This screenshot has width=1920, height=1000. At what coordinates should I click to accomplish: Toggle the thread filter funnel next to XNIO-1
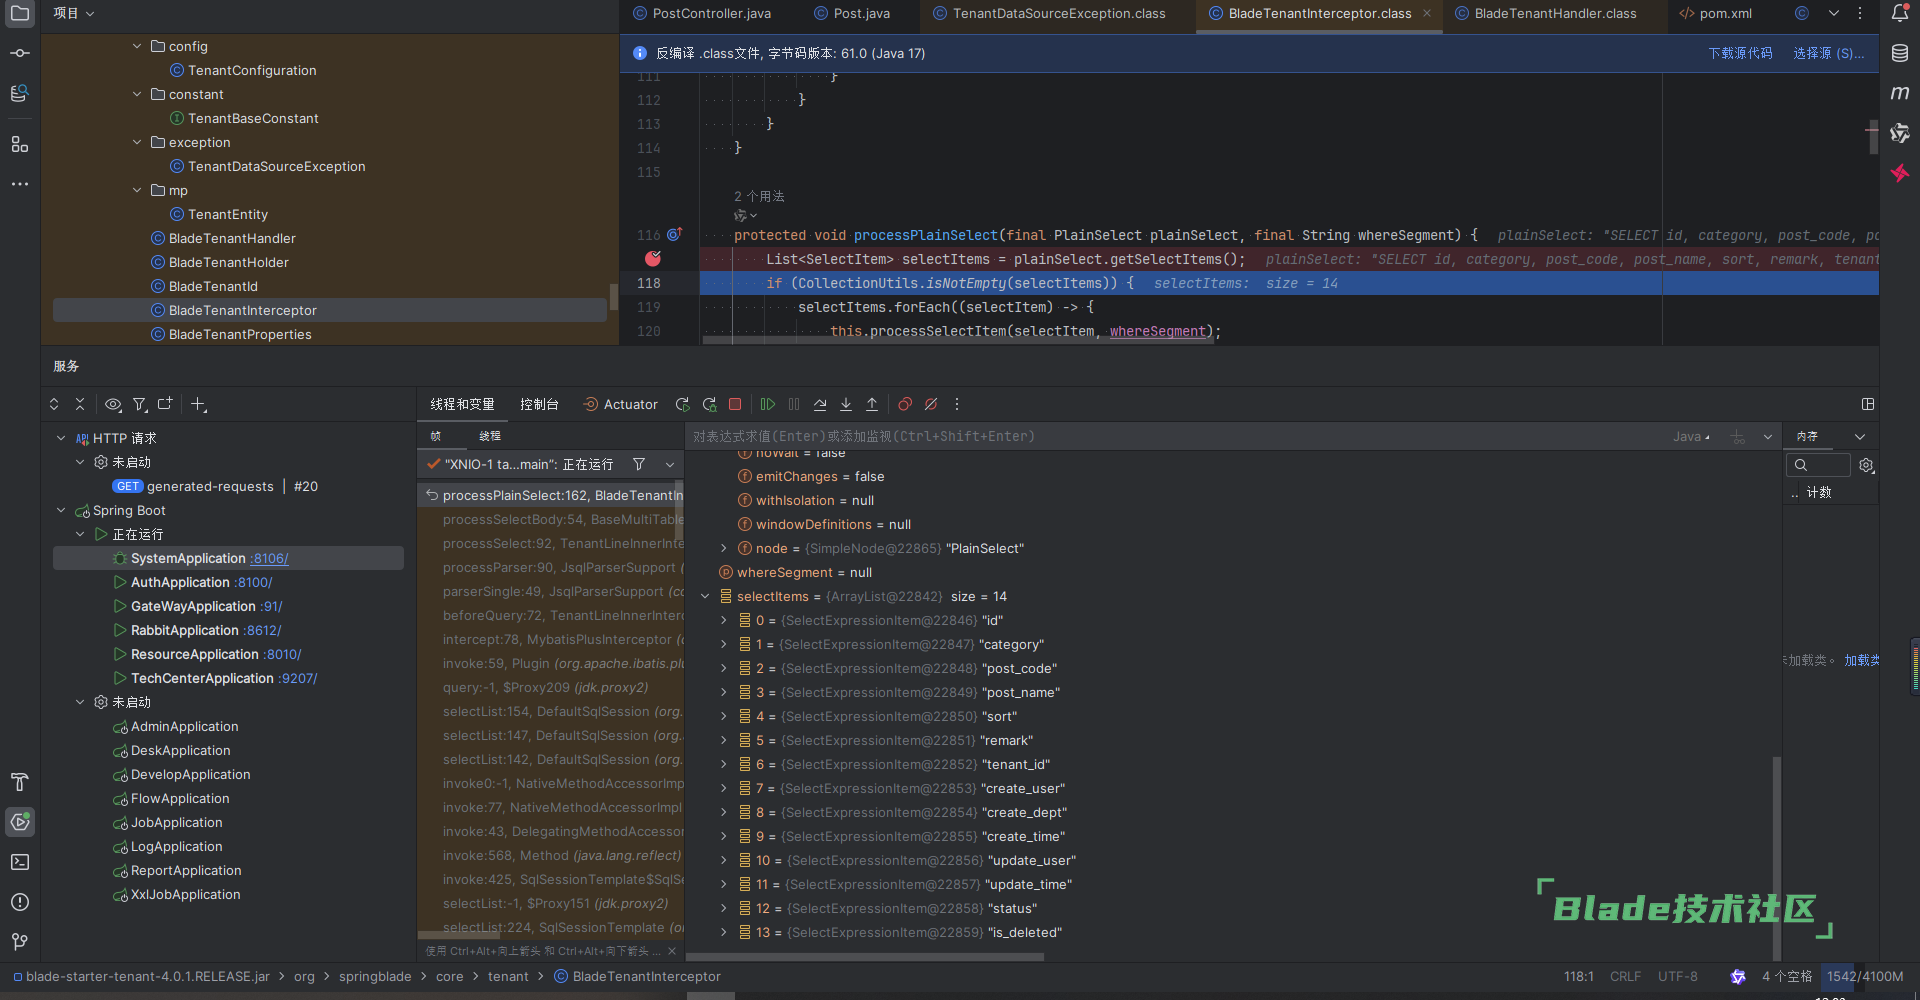click(639, 464)
